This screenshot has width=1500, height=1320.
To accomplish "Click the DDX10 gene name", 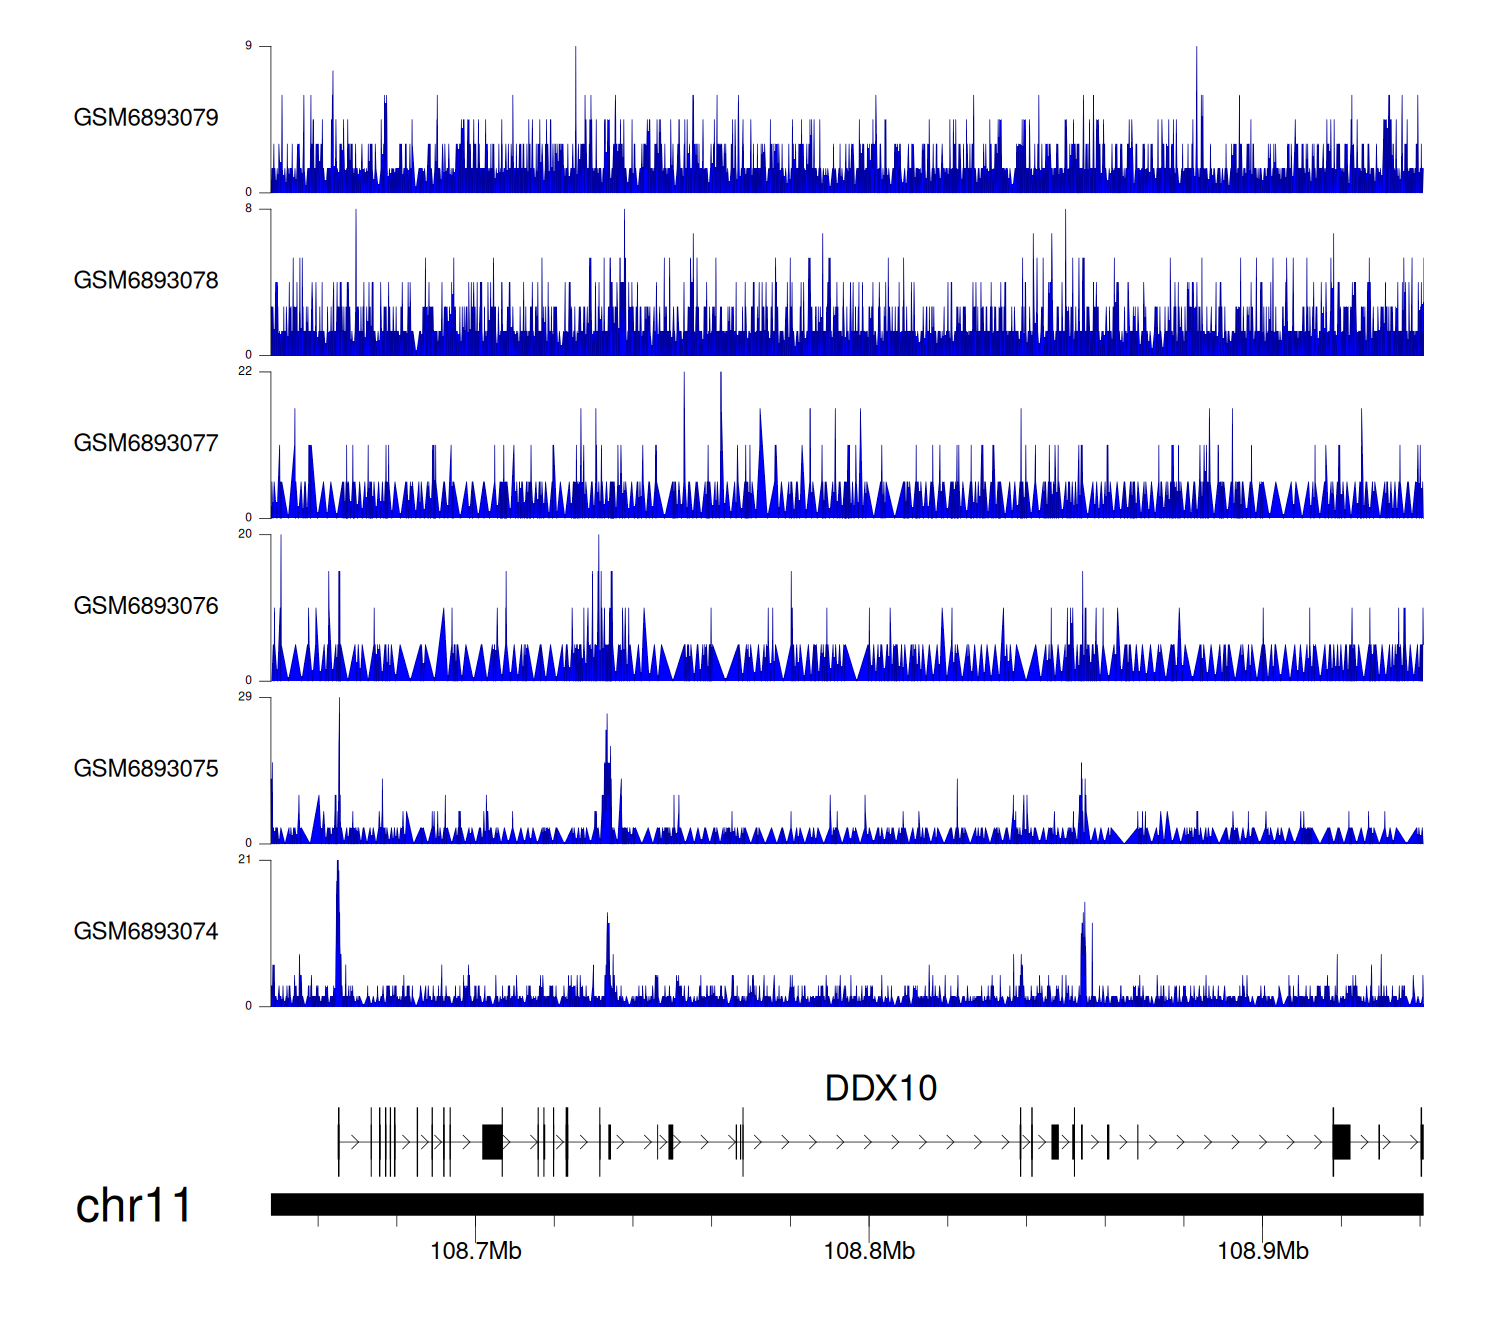I will point(880,1088).
